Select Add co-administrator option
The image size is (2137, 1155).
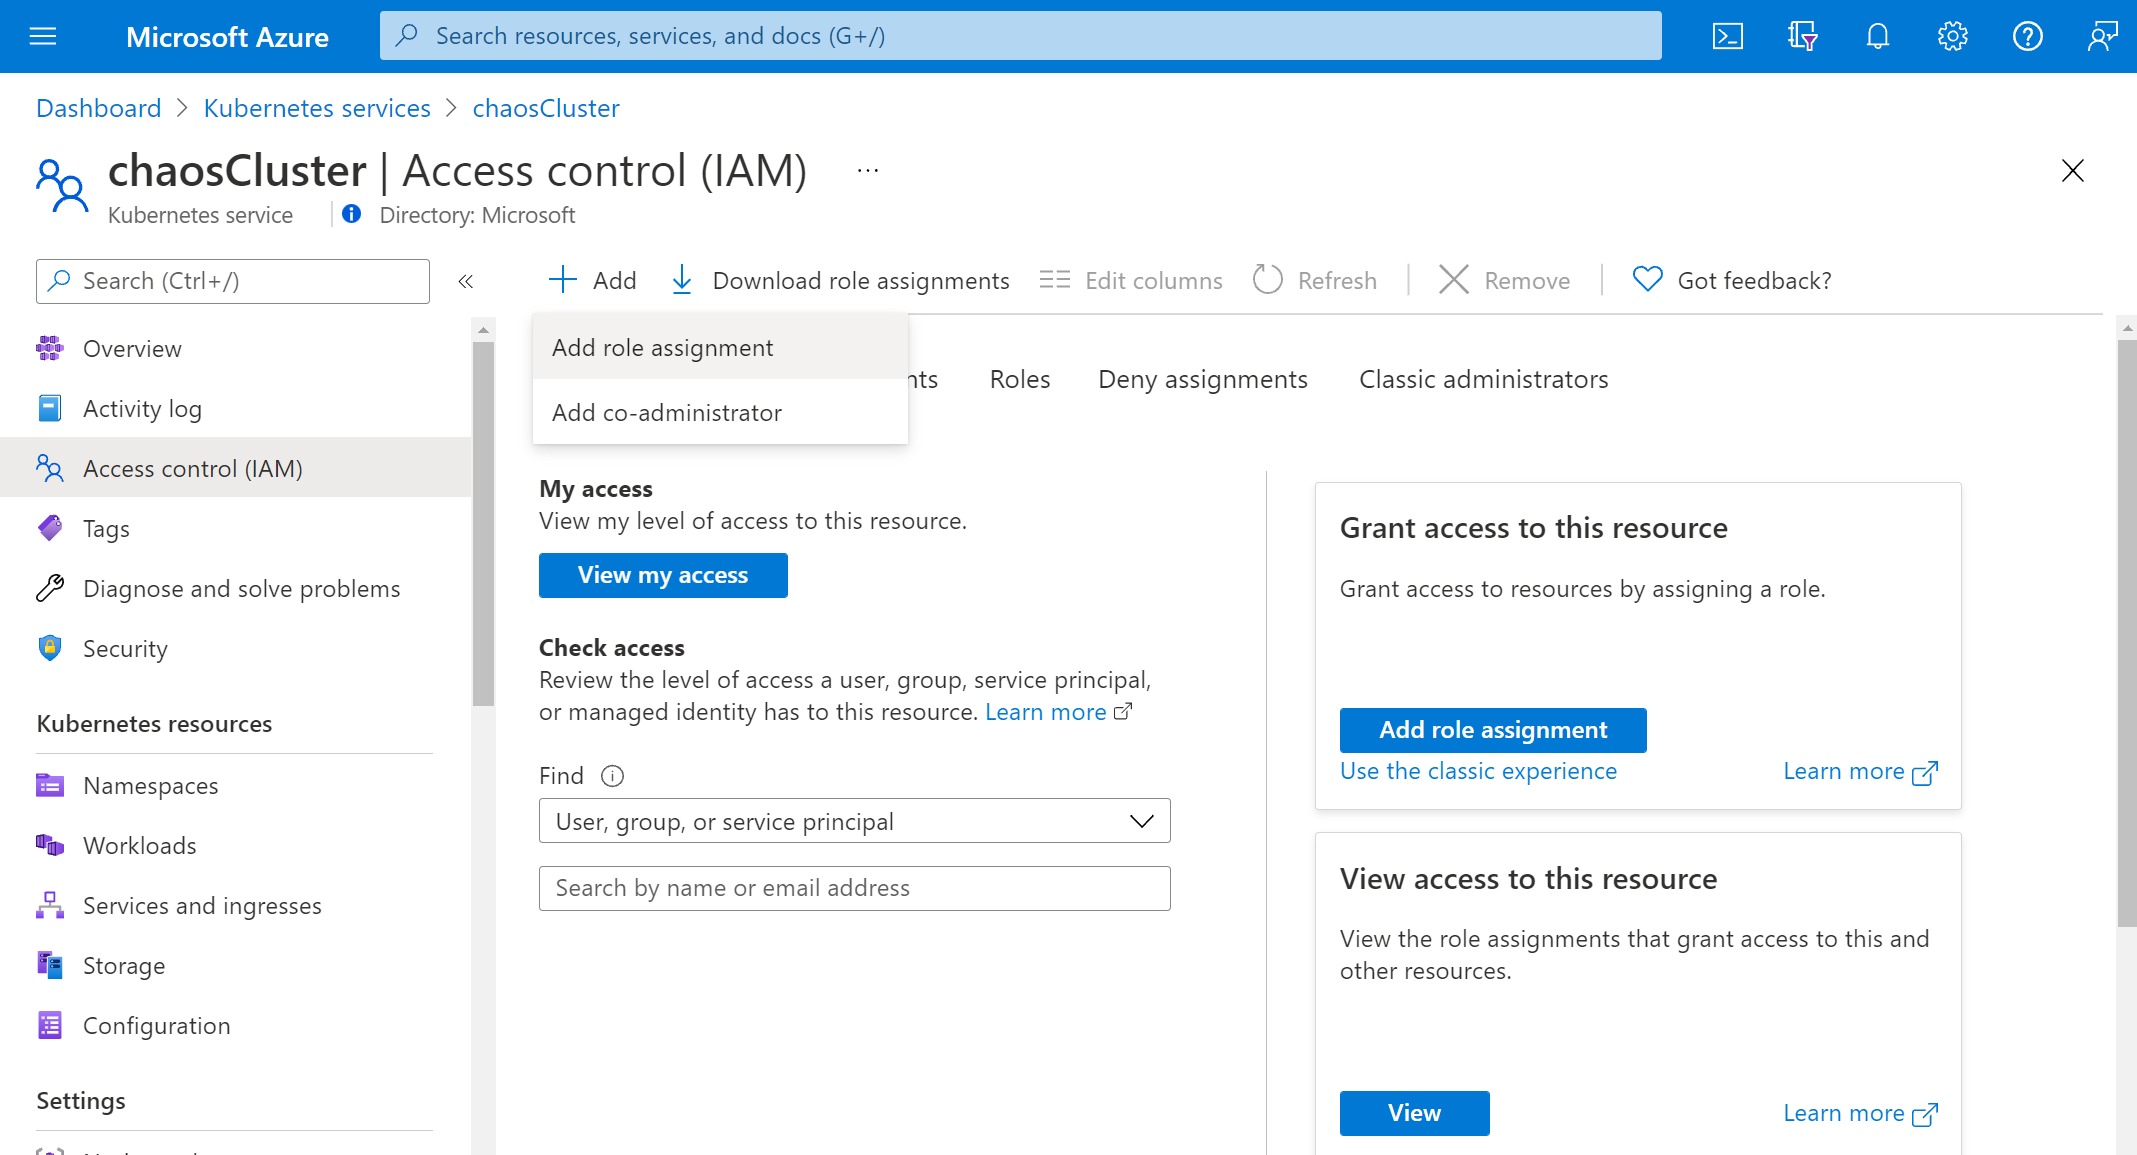click(665, 411)
